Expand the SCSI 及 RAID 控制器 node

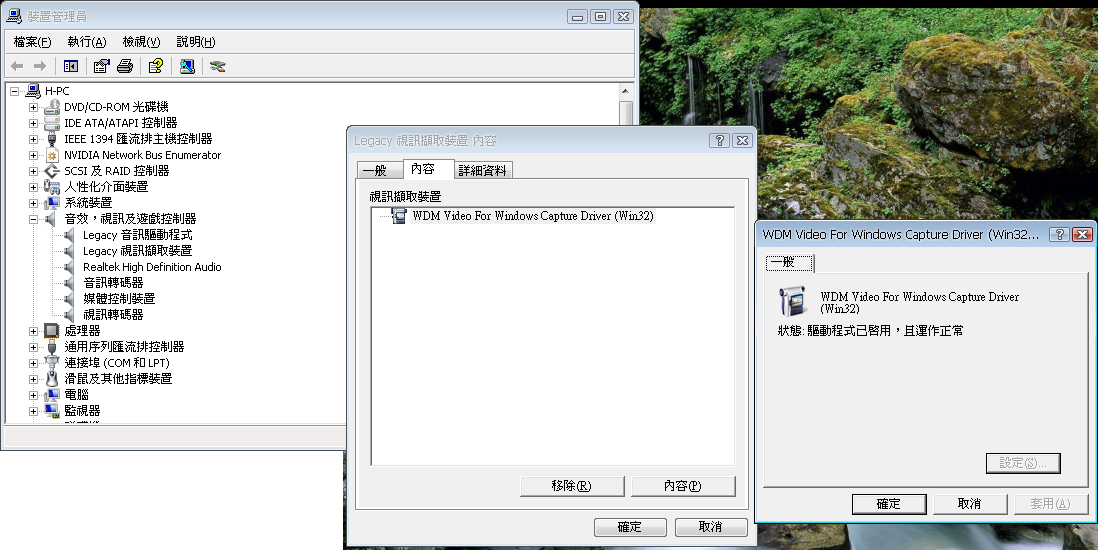(x=33, y=171)
